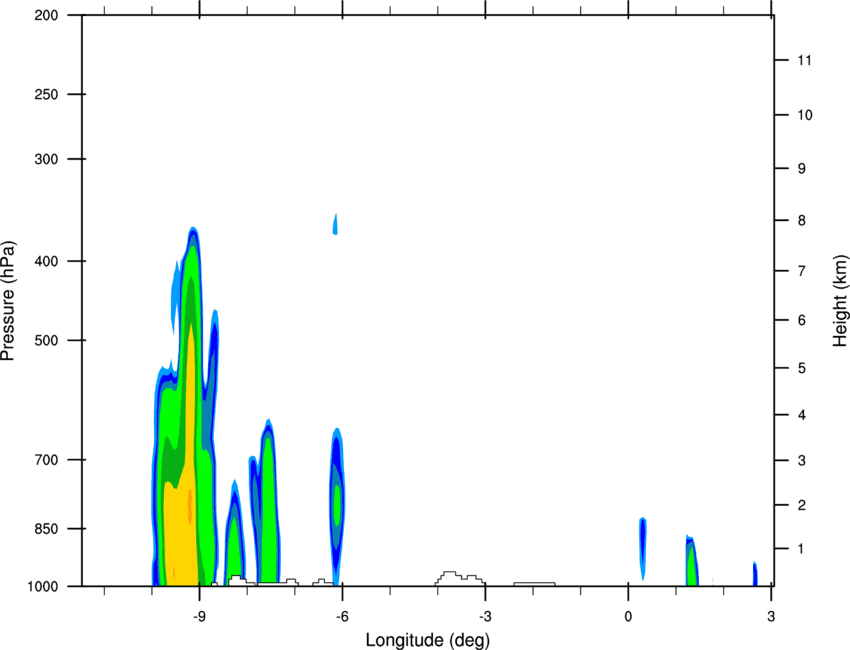Screen dimensions: 850x650
Task: Click the 2 km height label
Action: tap(802, 505)
